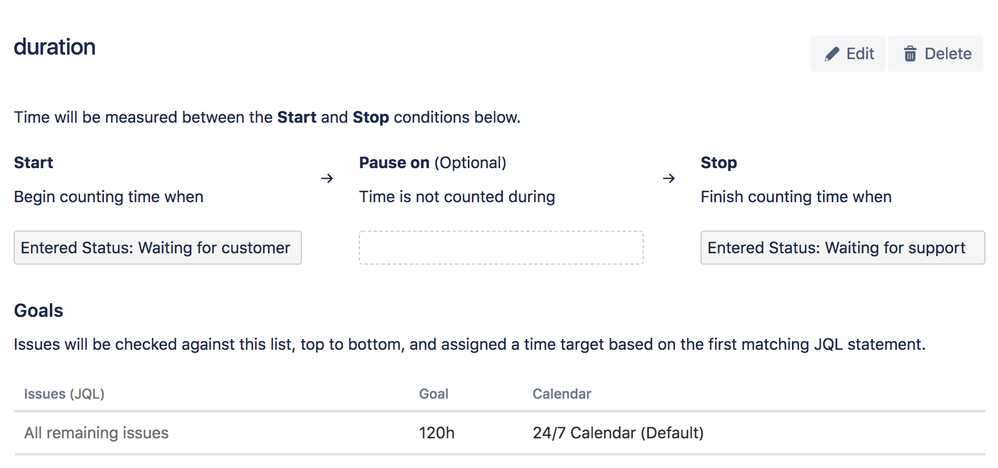Viewport: 998px width, 468px height.
Task: Click the 'Pause on (Optional)' heading
Action: pyautogui.click(x=433, y=162)
